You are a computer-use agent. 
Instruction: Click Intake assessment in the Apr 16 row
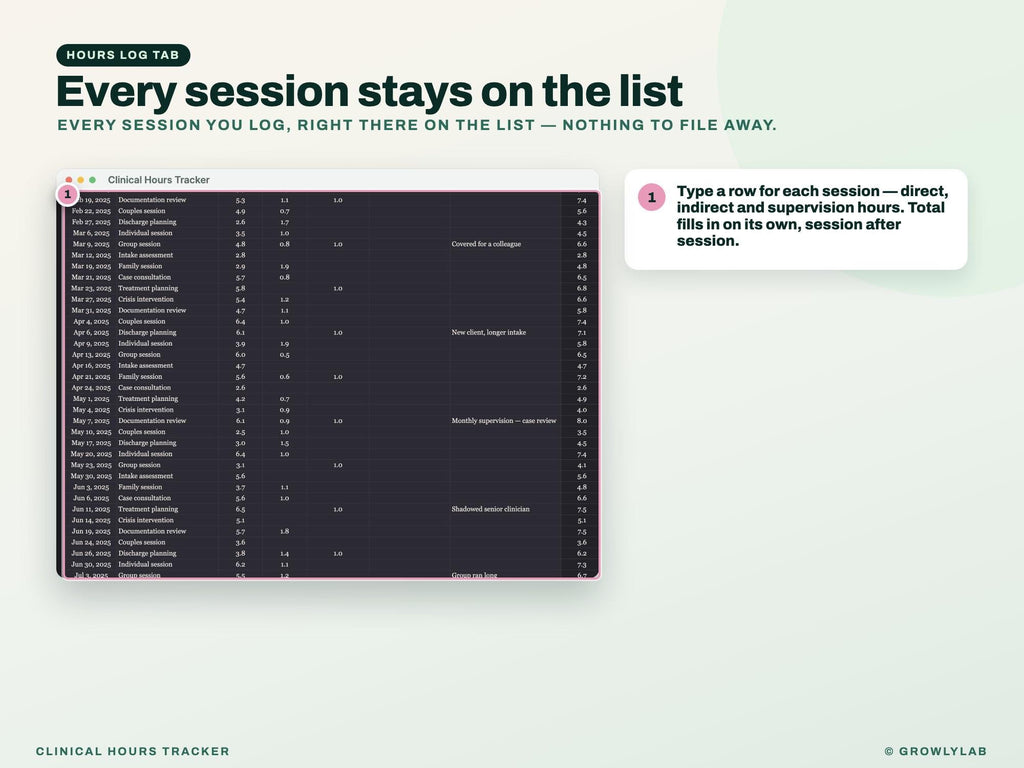tap(146, 366)
